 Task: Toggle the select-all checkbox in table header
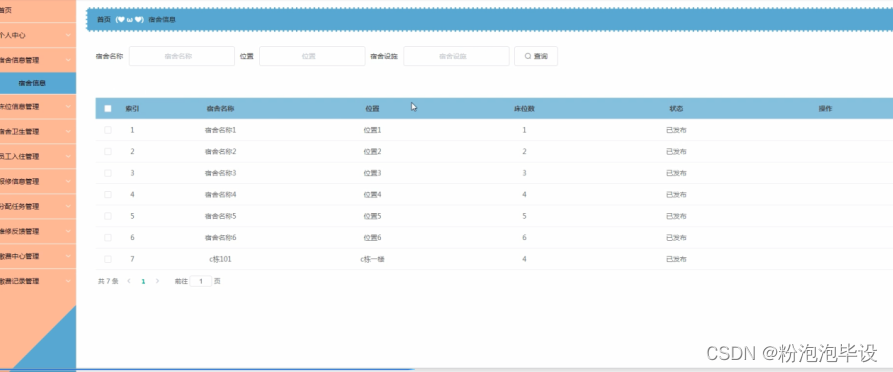[x=108, y=109]
